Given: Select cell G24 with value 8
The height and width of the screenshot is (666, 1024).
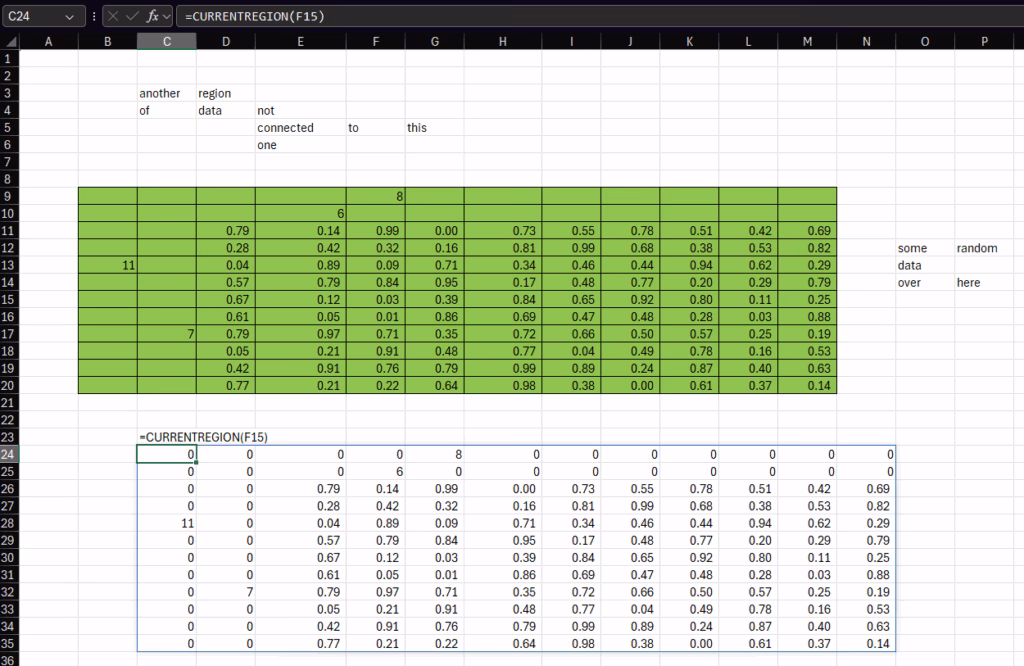Looking at the screenshot, I should tap(434, 454).
